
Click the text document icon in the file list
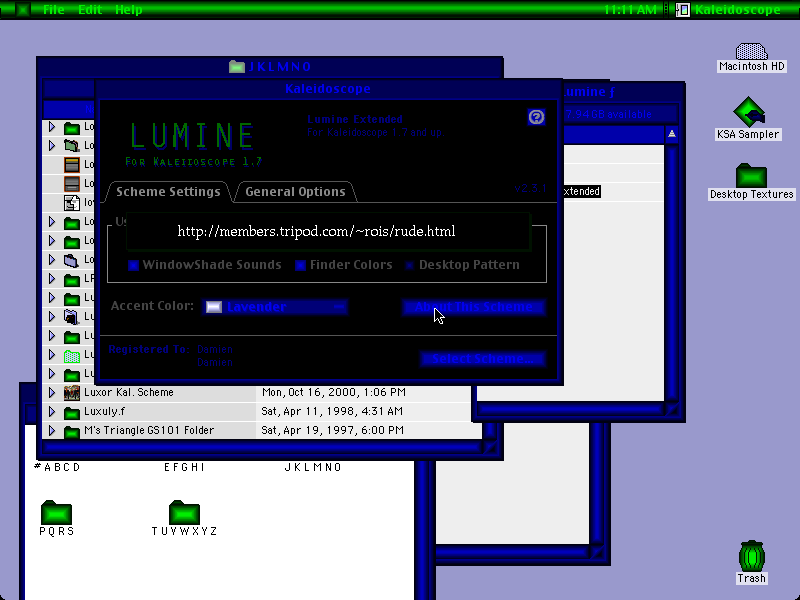click(71, 203)
